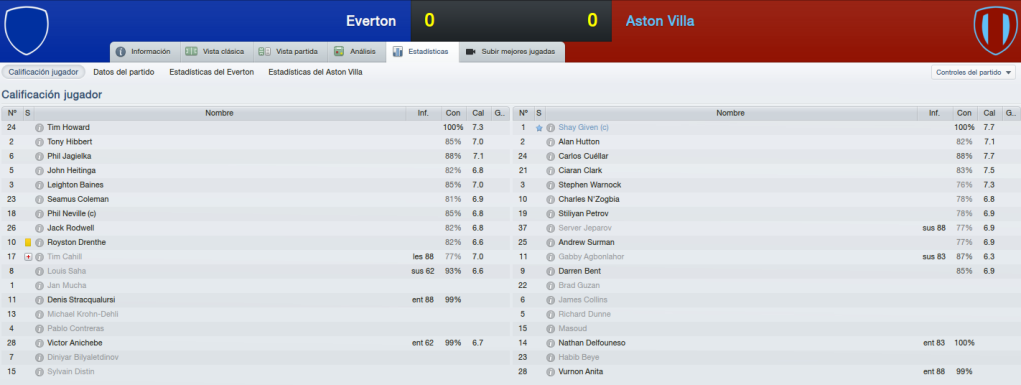The image size is (1021, 385).
Task: Click info icon next to Tim Howard
Action: 39,128
